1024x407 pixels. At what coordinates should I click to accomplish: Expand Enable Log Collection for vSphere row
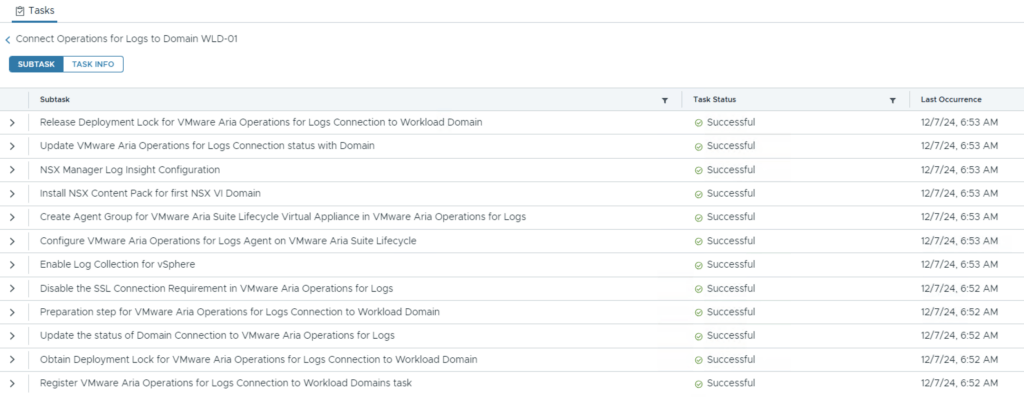(12, 264)
